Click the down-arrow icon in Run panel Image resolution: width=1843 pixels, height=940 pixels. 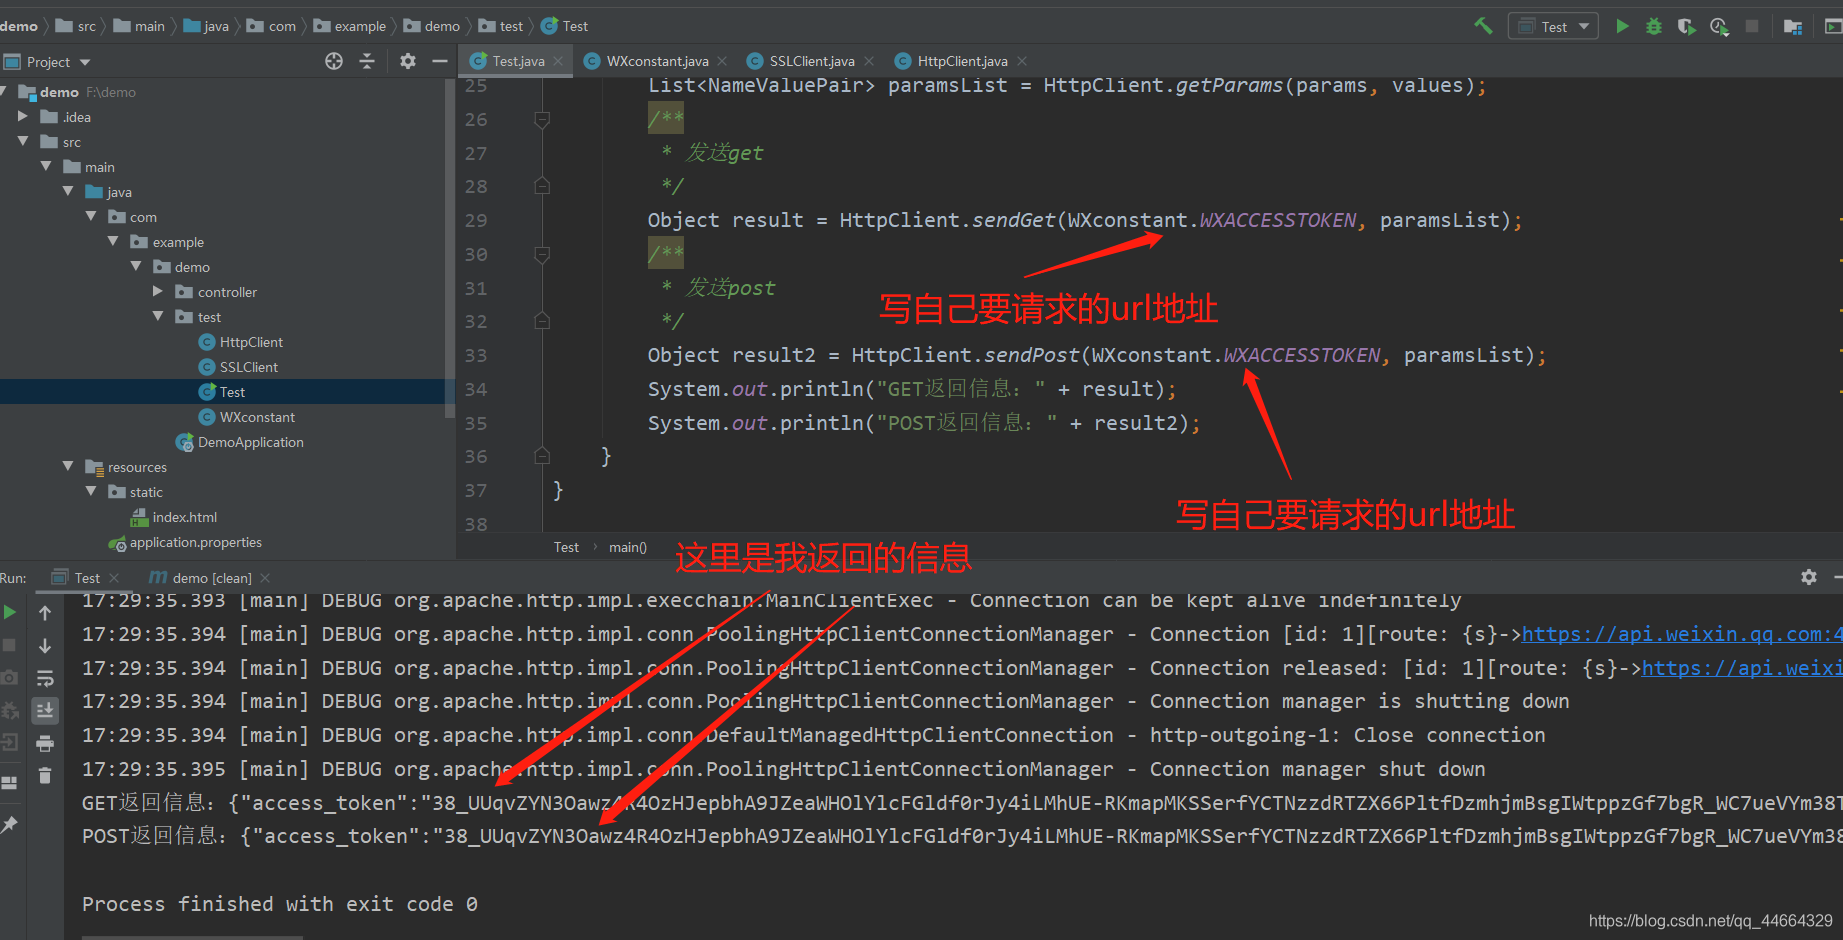pos(45,646)
